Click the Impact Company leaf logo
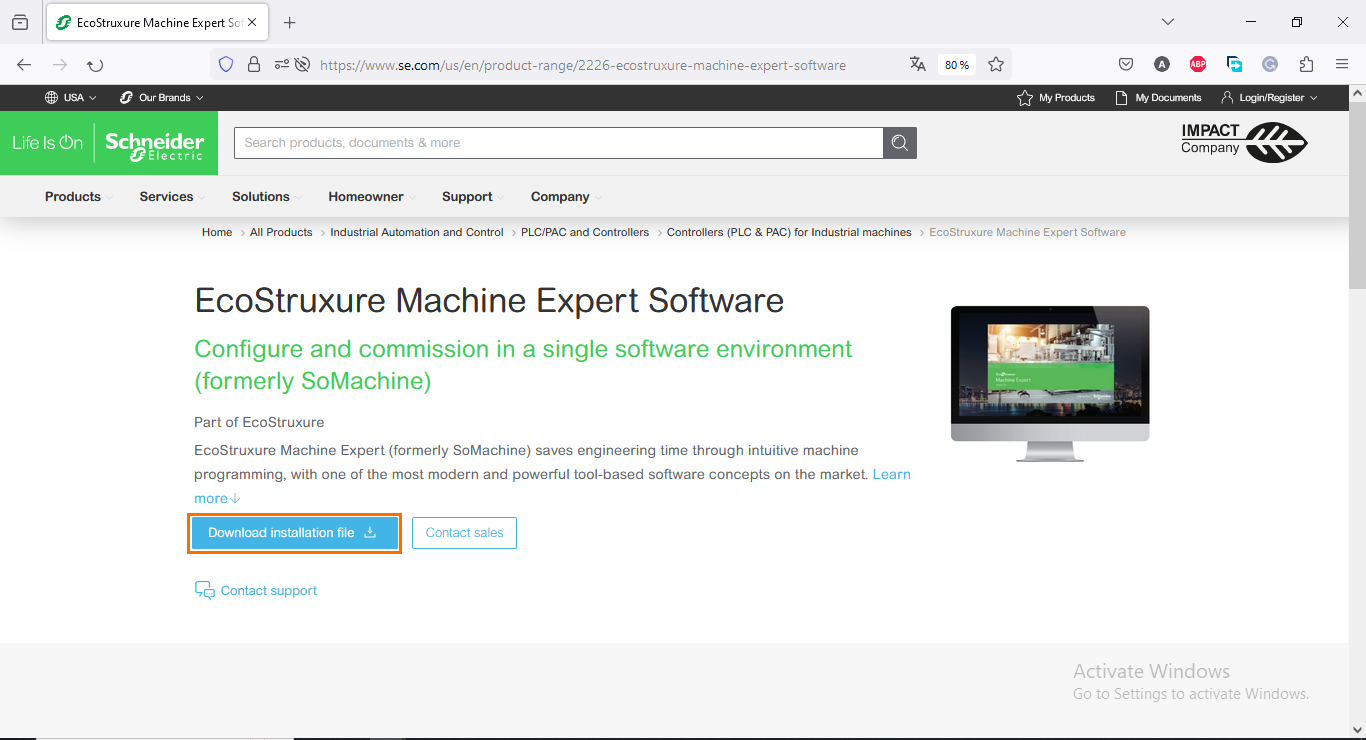 coord(1244,143)
